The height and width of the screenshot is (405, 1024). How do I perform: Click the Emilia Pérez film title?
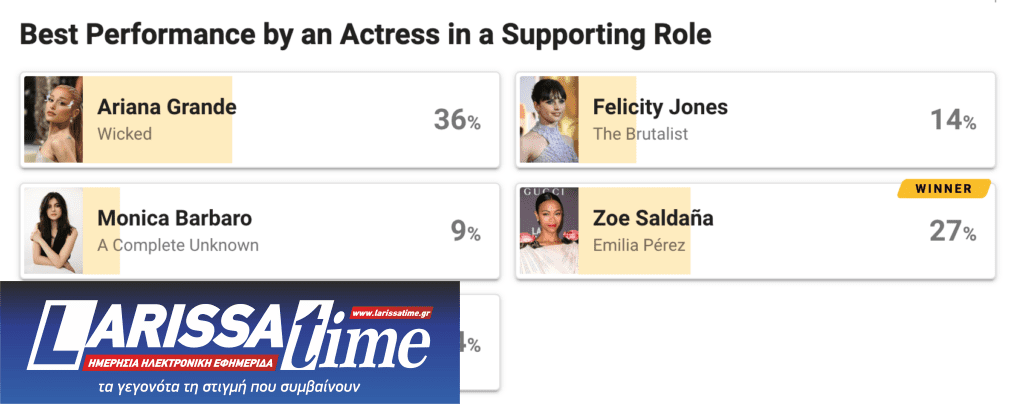tap(639, 245)
